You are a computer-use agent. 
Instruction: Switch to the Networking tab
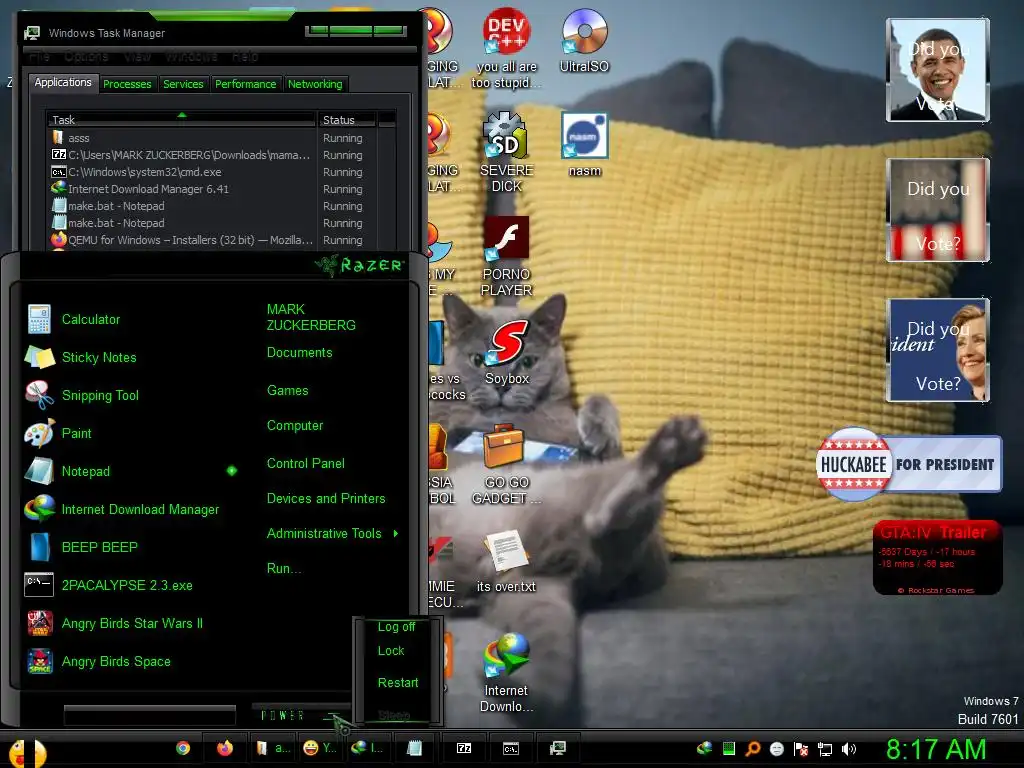click(x=315, y=84)
